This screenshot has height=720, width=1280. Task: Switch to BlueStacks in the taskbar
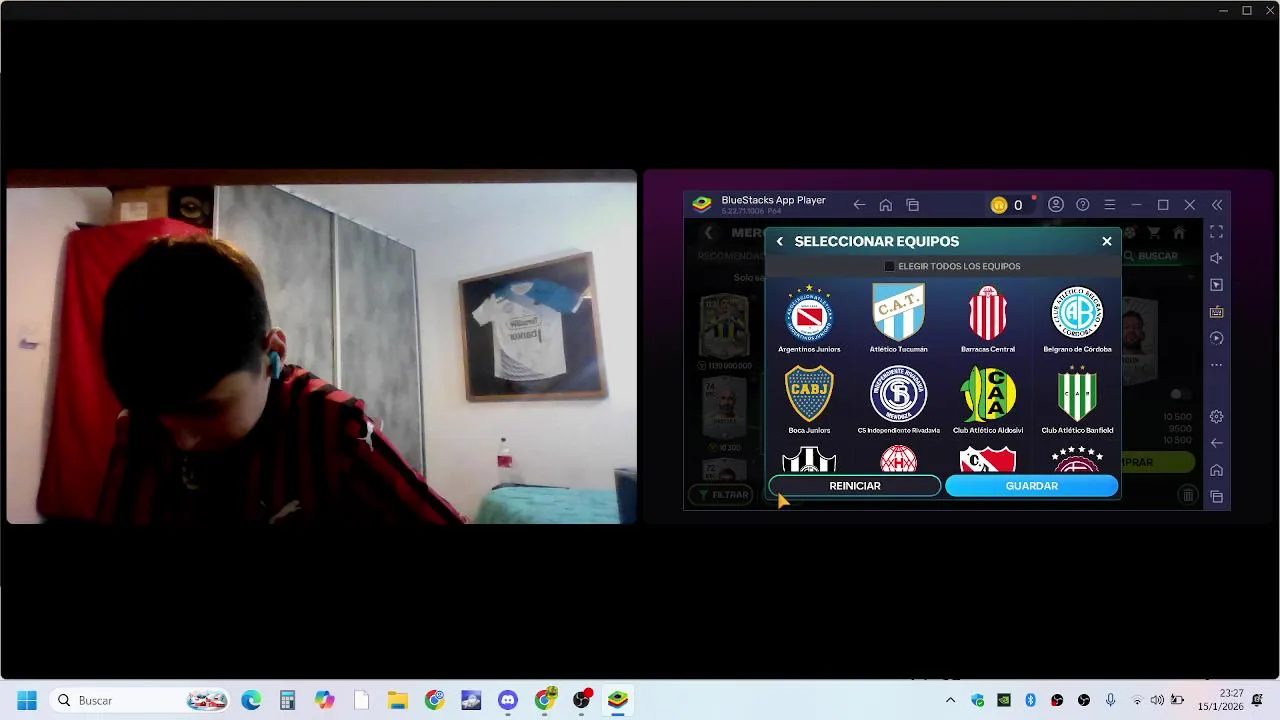click(618, 700)
